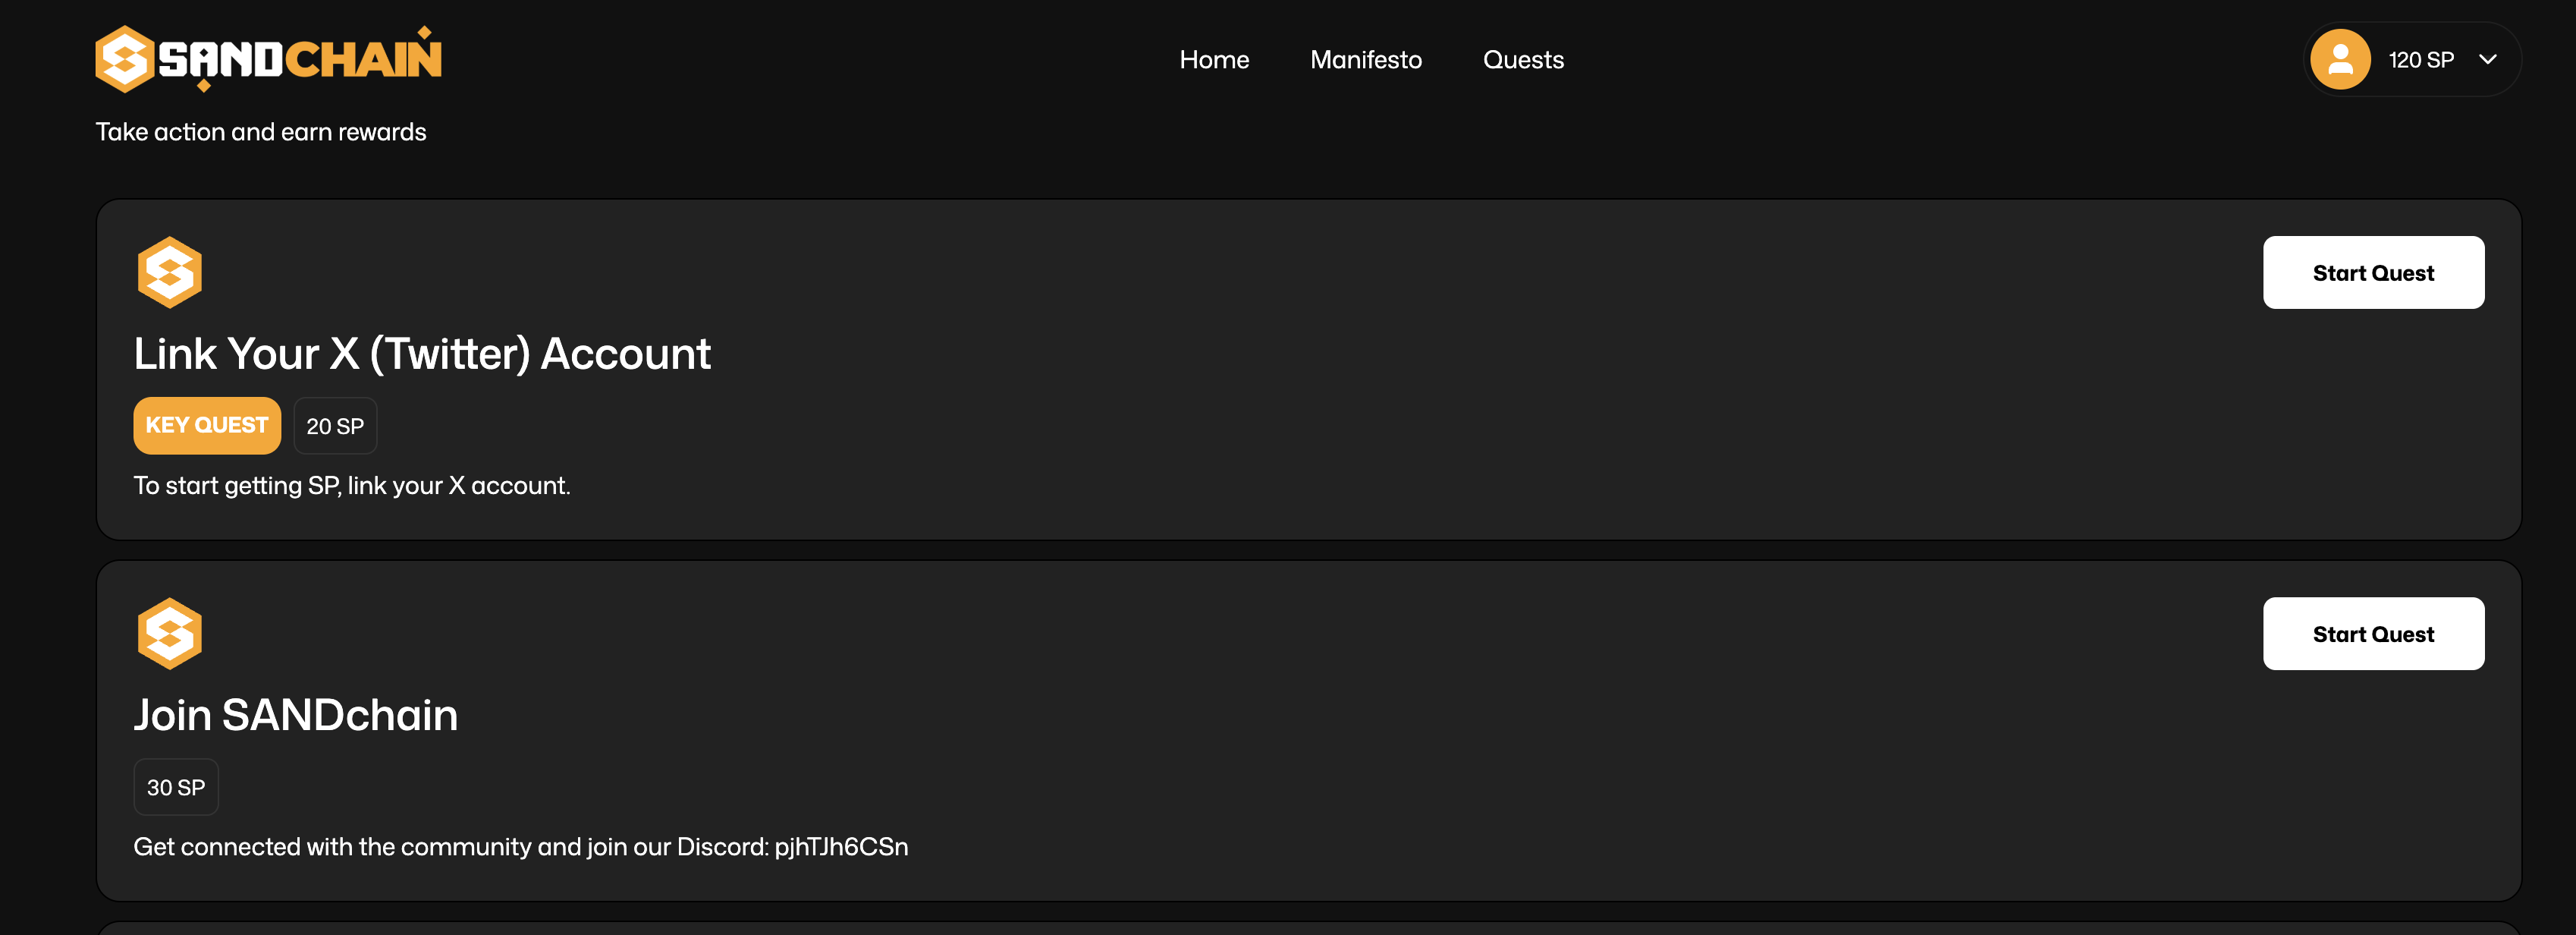The width and height of the screenshot is (2576, 935).
Task: Click the orange user avatar icon
Action: pos(2340,60)
